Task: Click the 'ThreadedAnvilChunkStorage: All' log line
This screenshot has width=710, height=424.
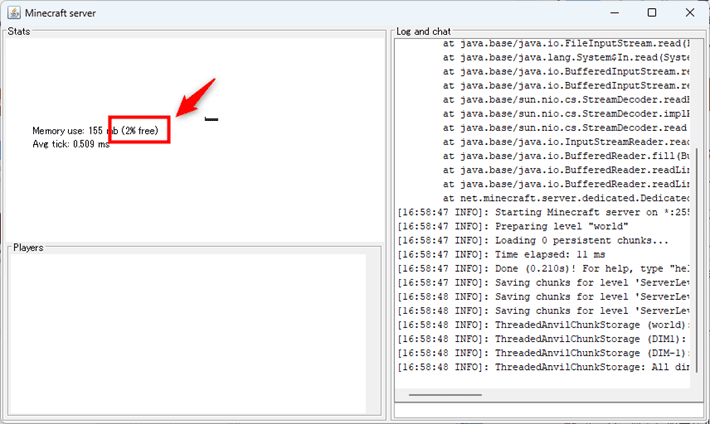Action: (543, 367)
